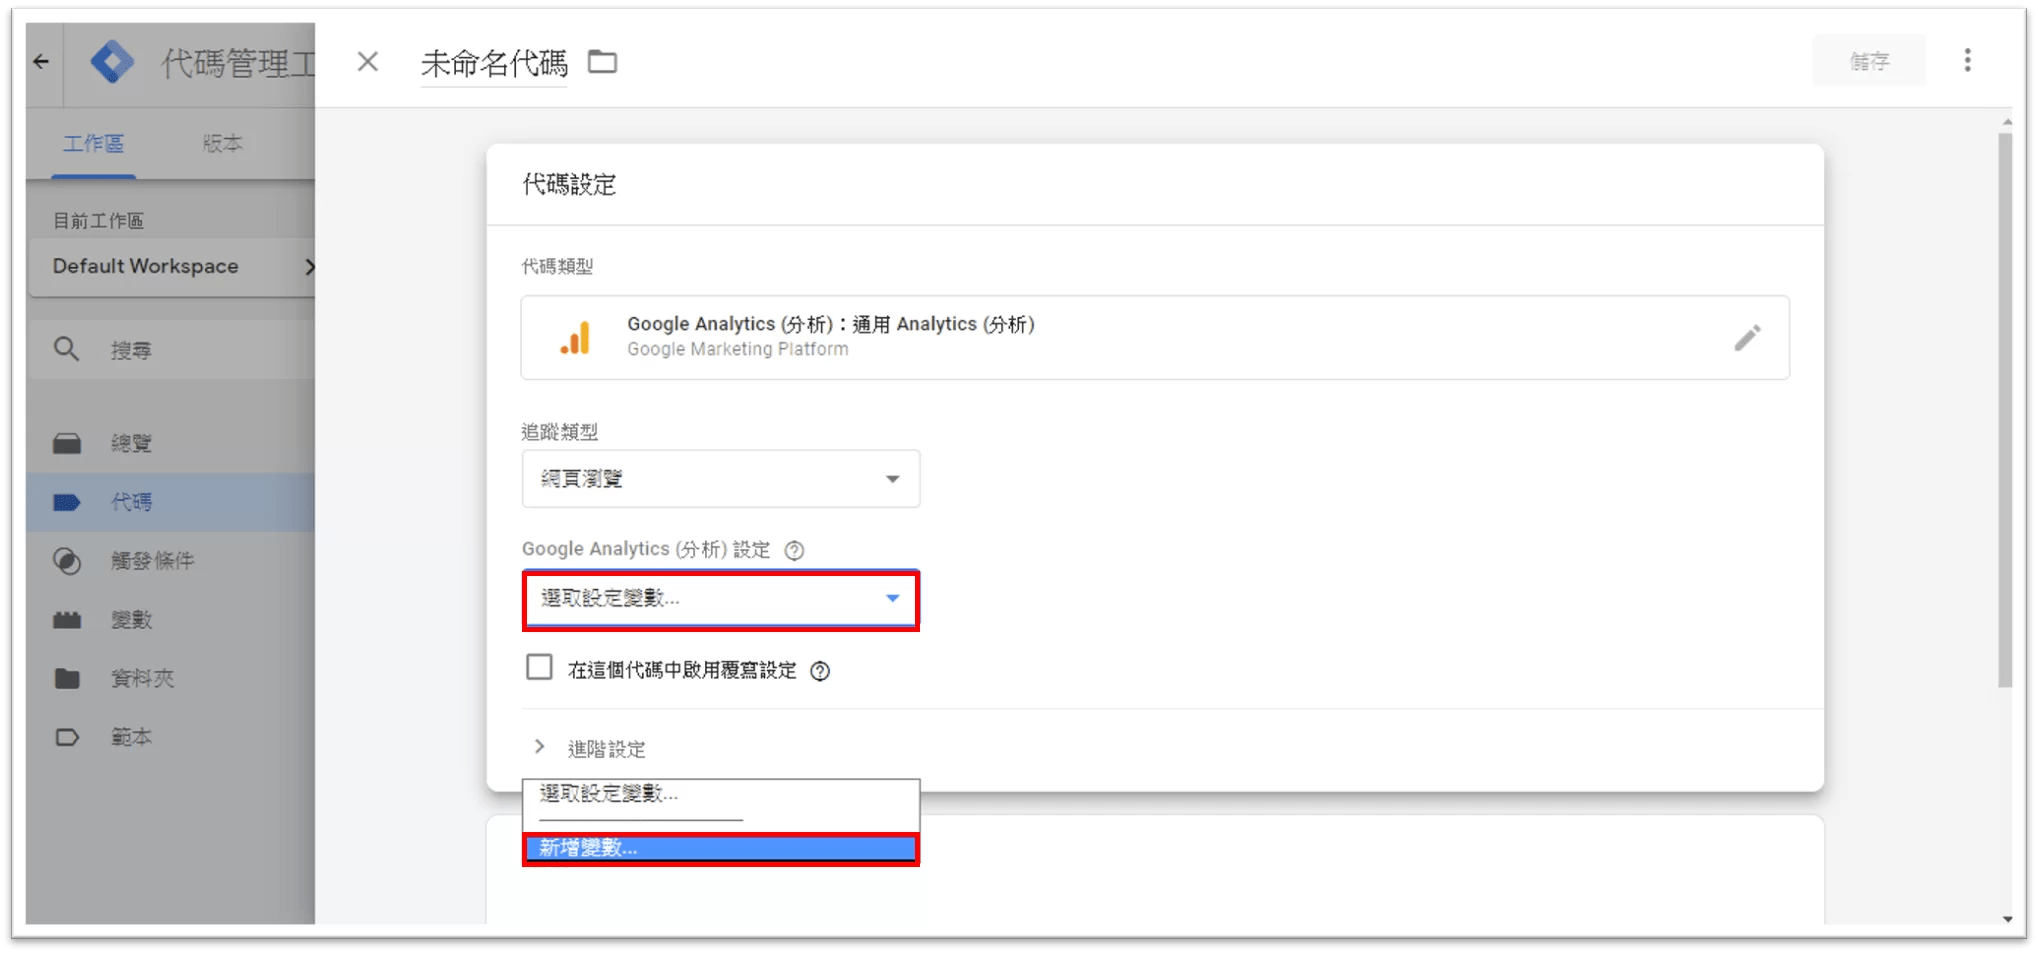2038x953 pixels.
Task: Click the 範本 template icon
Action: [x=67, y=737]
